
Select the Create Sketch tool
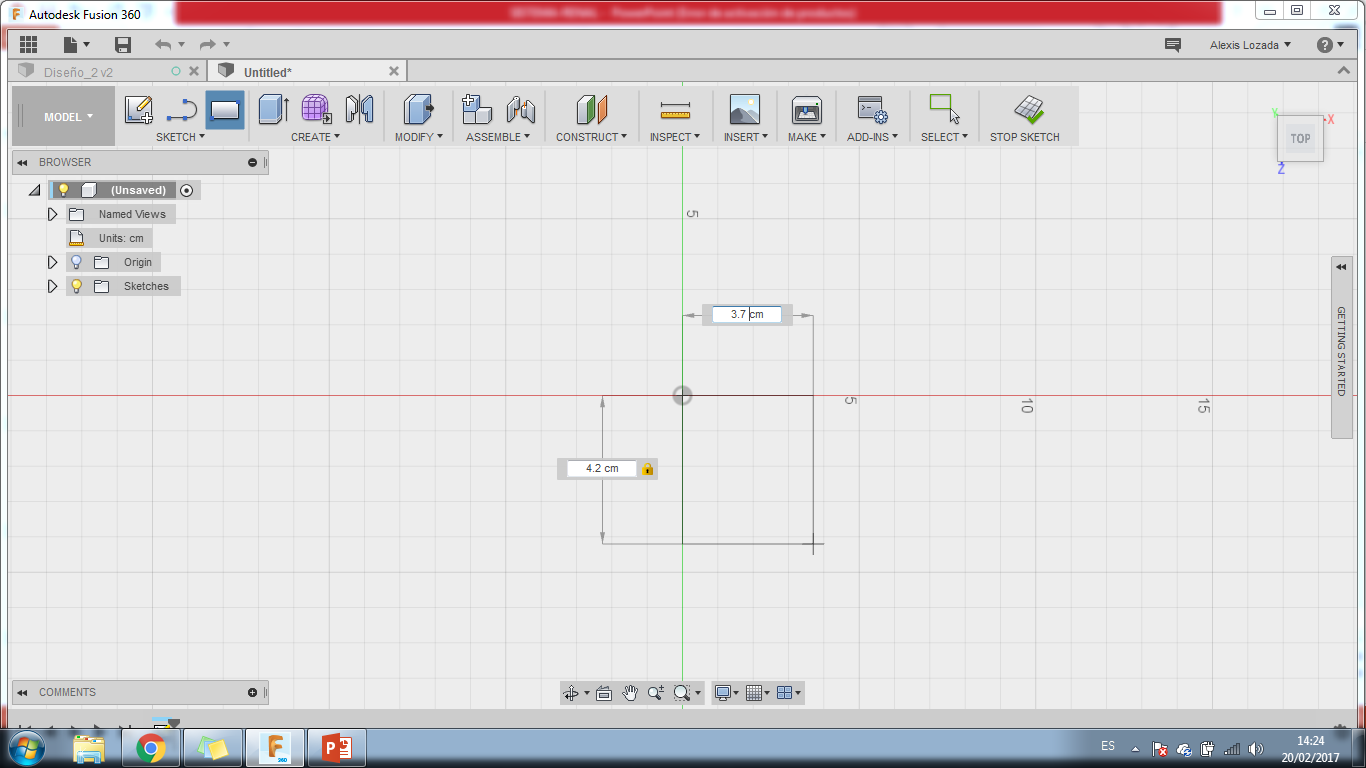139,110
